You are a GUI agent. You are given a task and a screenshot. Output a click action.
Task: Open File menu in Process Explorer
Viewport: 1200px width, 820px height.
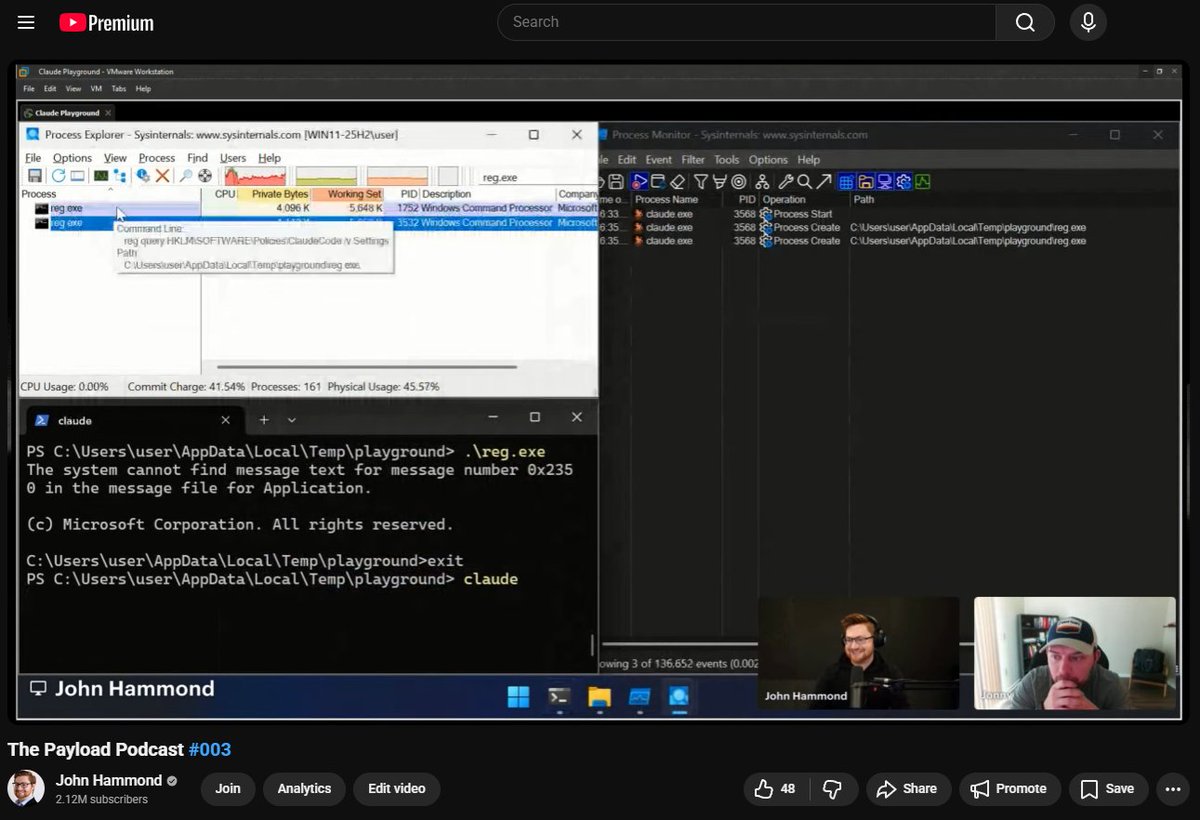click(x=33, y=158)
